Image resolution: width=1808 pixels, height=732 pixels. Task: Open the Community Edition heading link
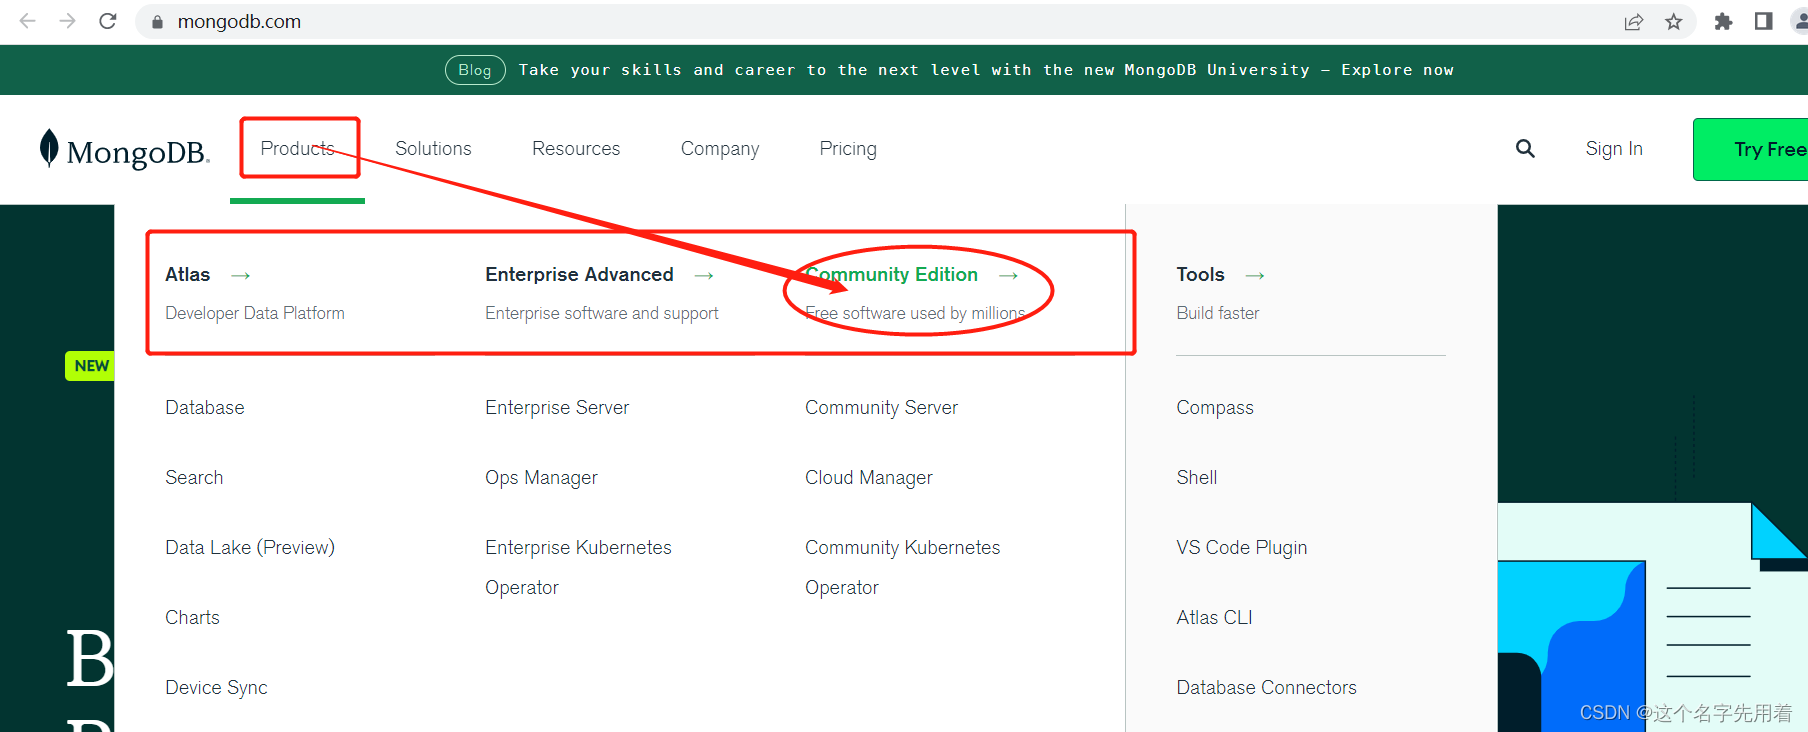tap(892, 275)
